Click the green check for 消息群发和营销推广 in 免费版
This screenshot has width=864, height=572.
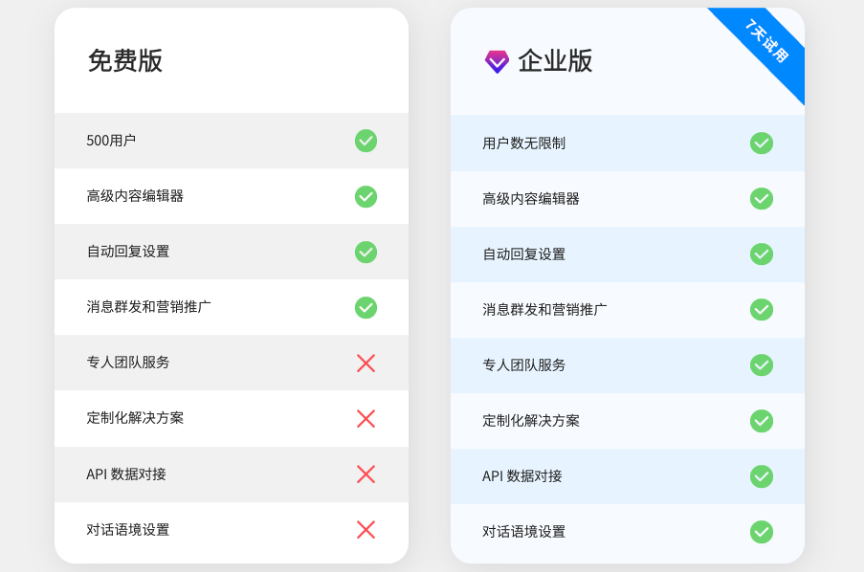(x=366, y=307)
